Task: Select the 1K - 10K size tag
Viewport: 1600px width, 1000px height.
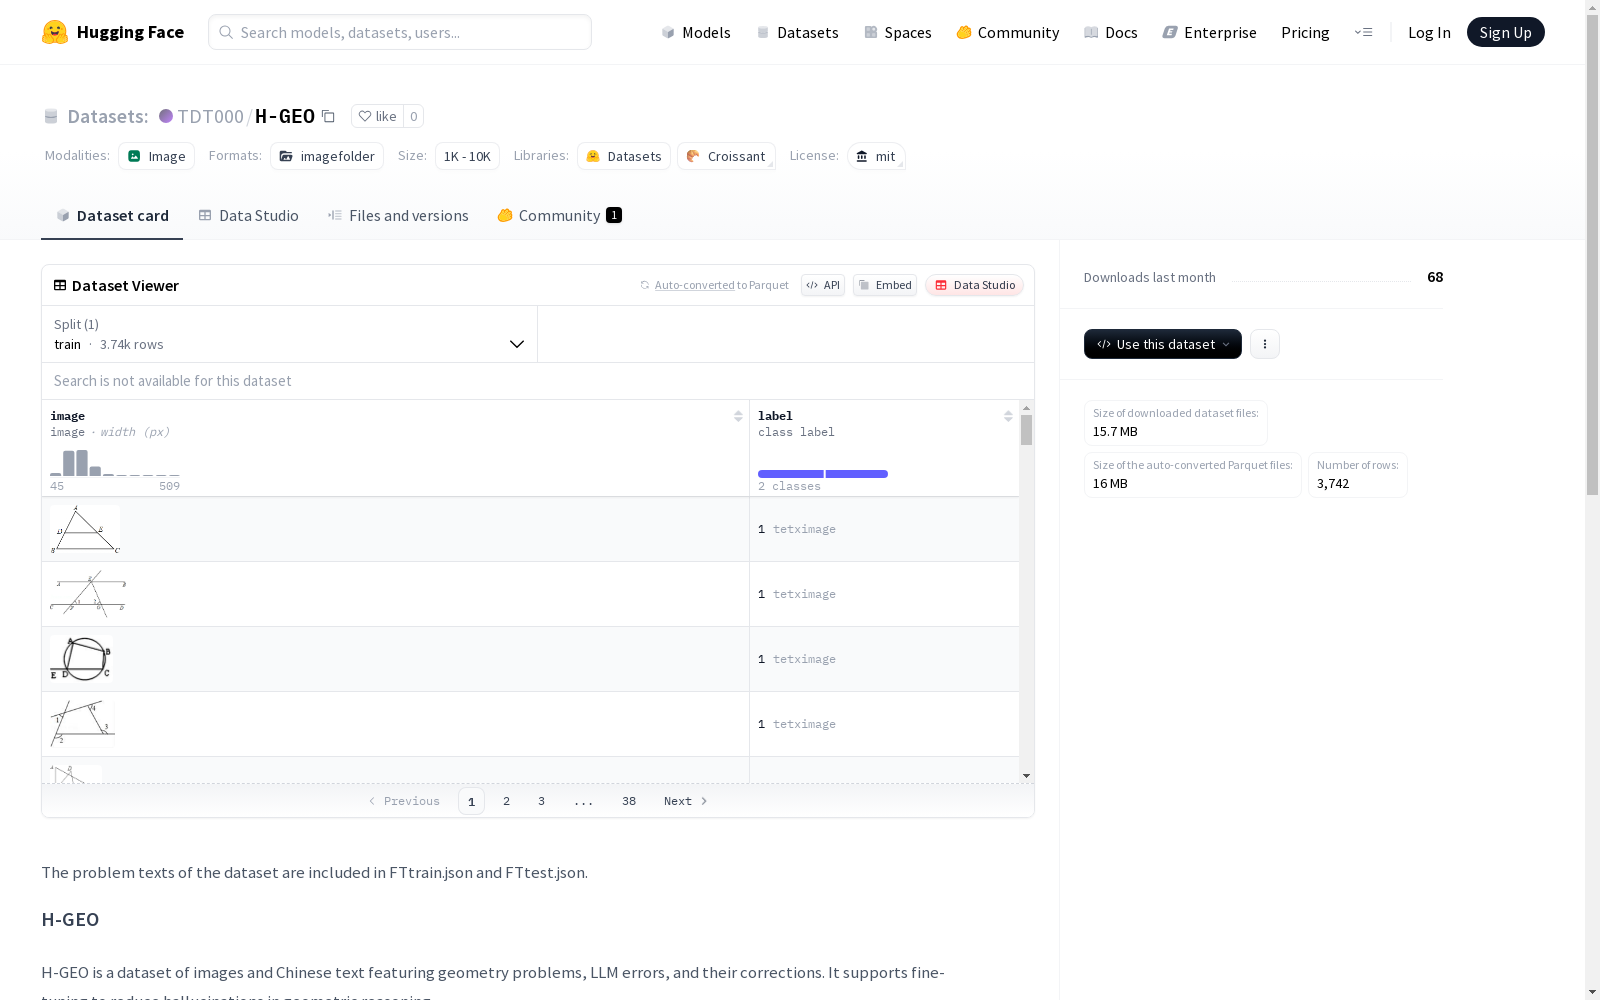Action: [467, 156]
